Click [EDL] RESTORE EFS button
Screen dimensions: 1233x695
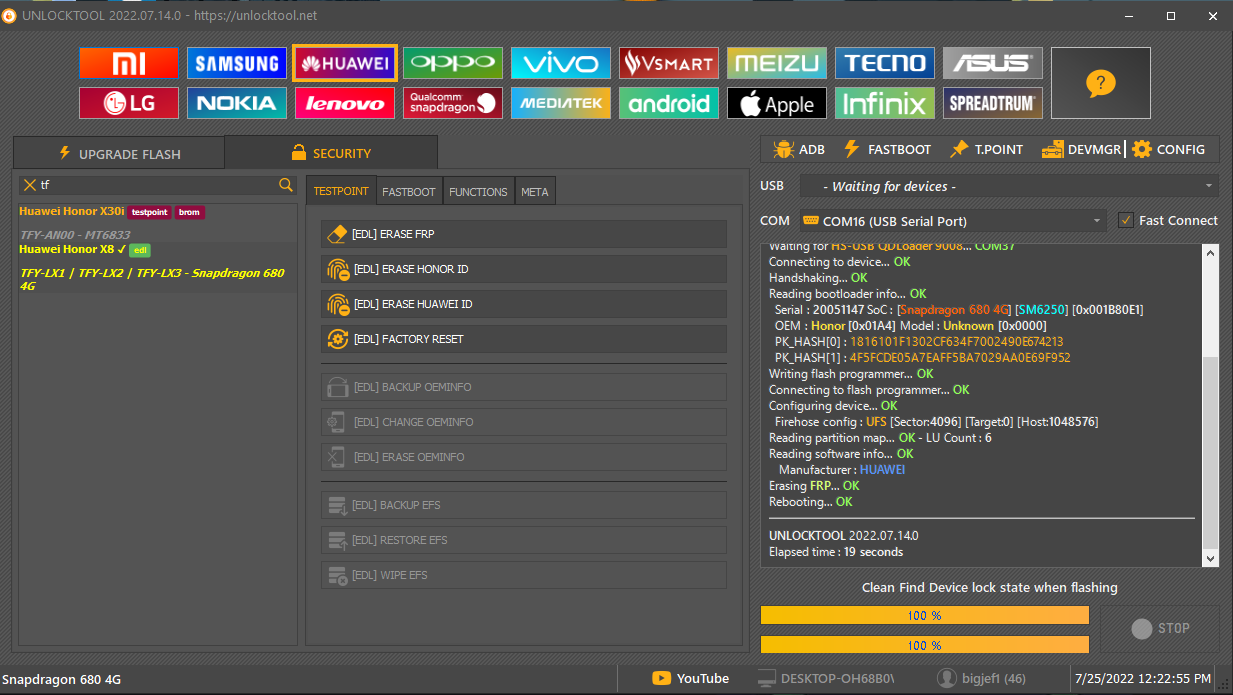click(524, 540)
